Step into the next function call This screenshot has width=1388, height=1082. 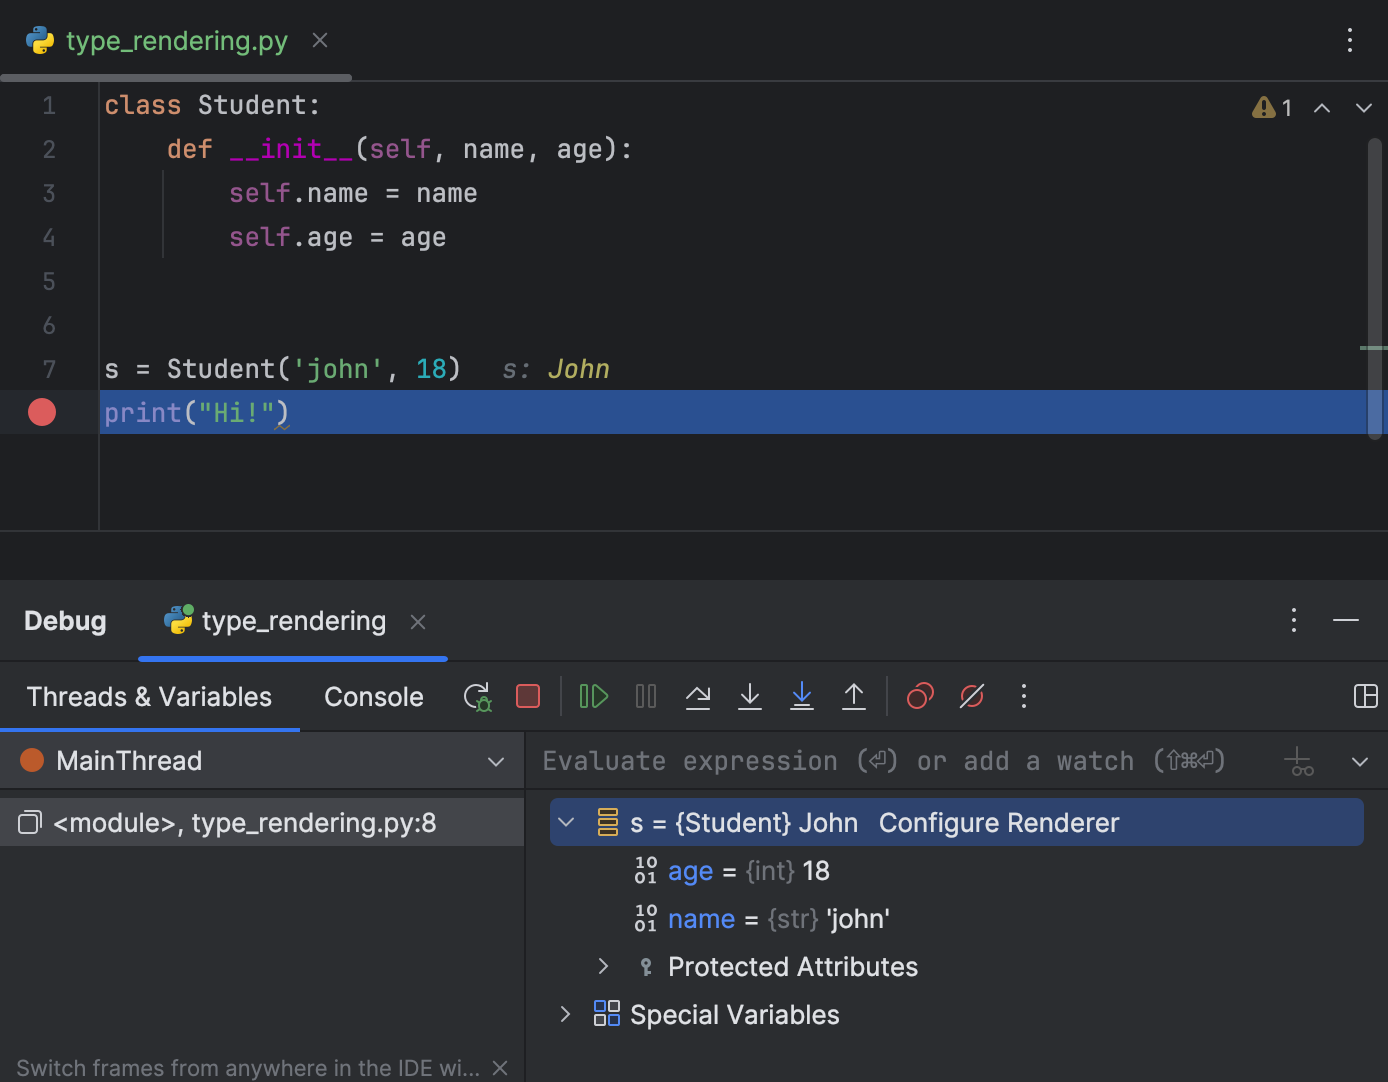click(x=749, y=696)
